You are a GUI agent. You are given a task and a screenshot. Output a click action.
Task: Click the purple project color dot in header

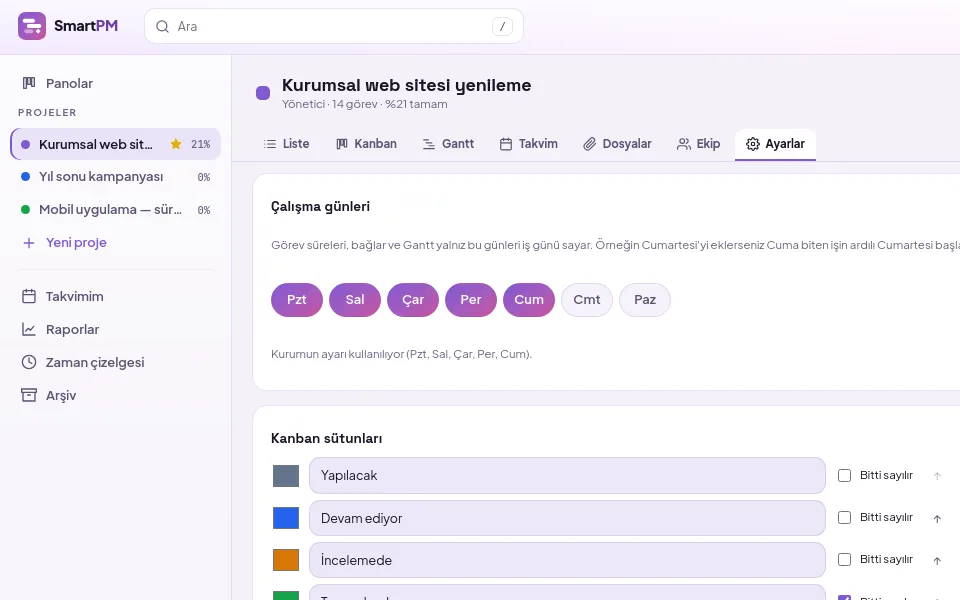263,93
